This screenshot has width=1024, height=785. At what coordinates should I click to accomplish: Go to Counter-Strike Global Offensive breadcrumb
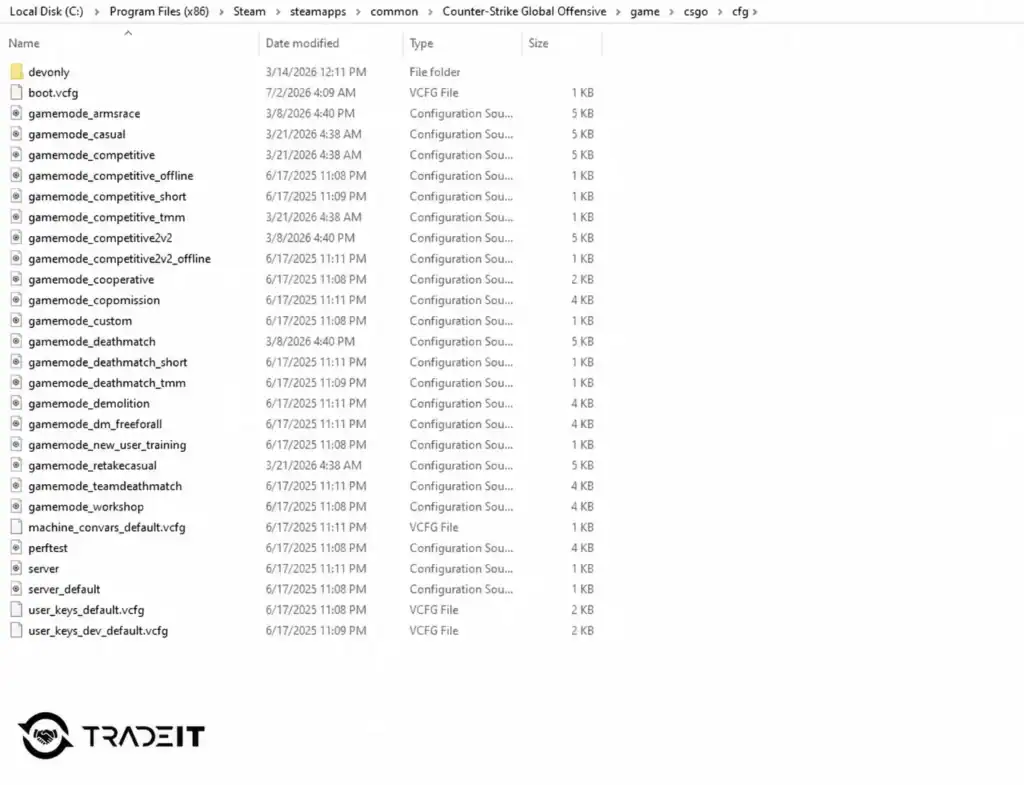click(524, 12)
